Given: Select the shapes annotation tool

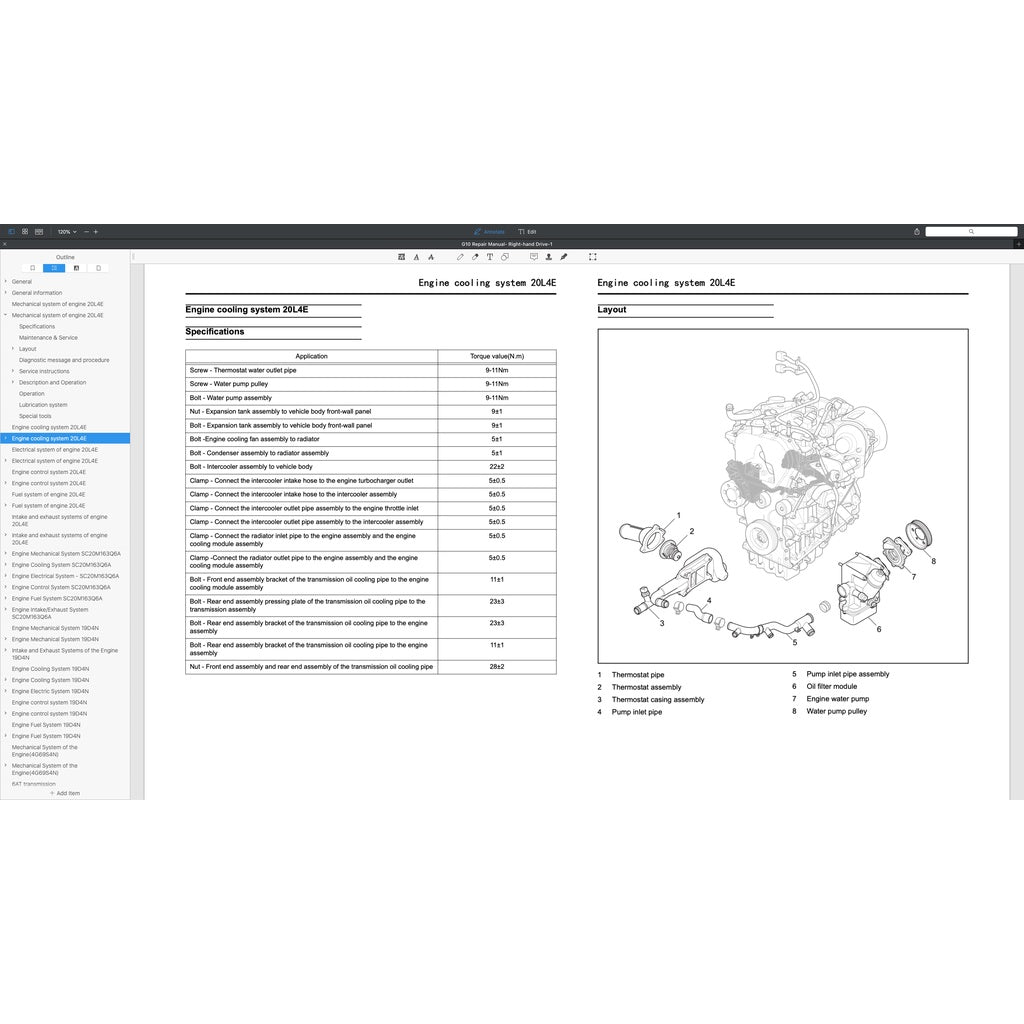Looking at the screenshot, I should (504, 257).
